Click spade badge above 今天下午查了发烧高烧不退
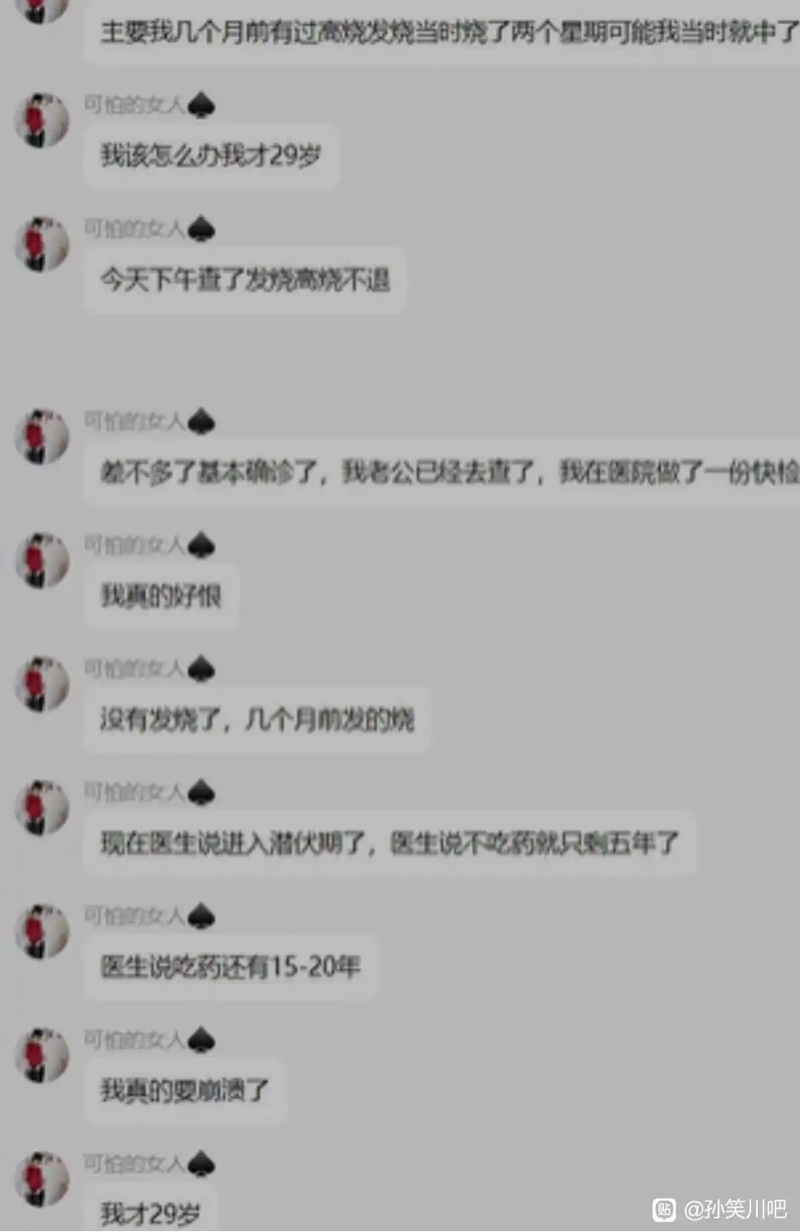The height and width of the screenshot is (1232, 800). coord(201,230)
